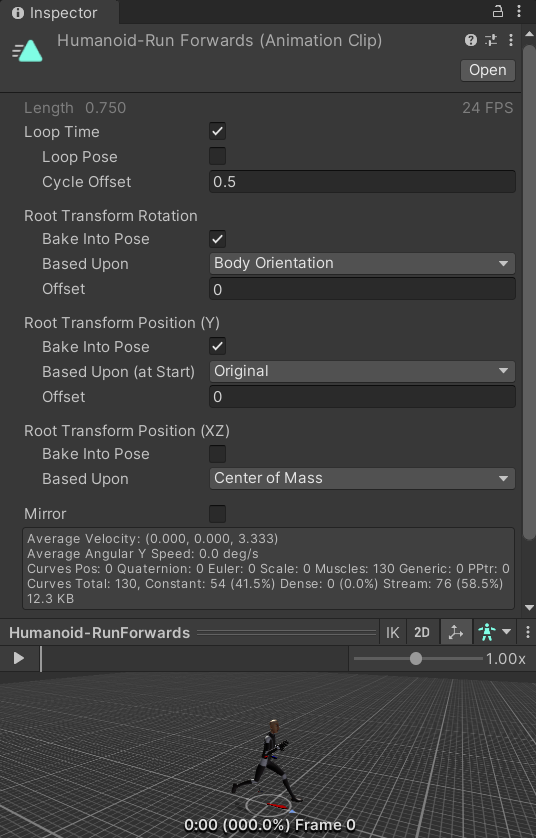Uncheck the Loop Time checkbox

[217, 131]
